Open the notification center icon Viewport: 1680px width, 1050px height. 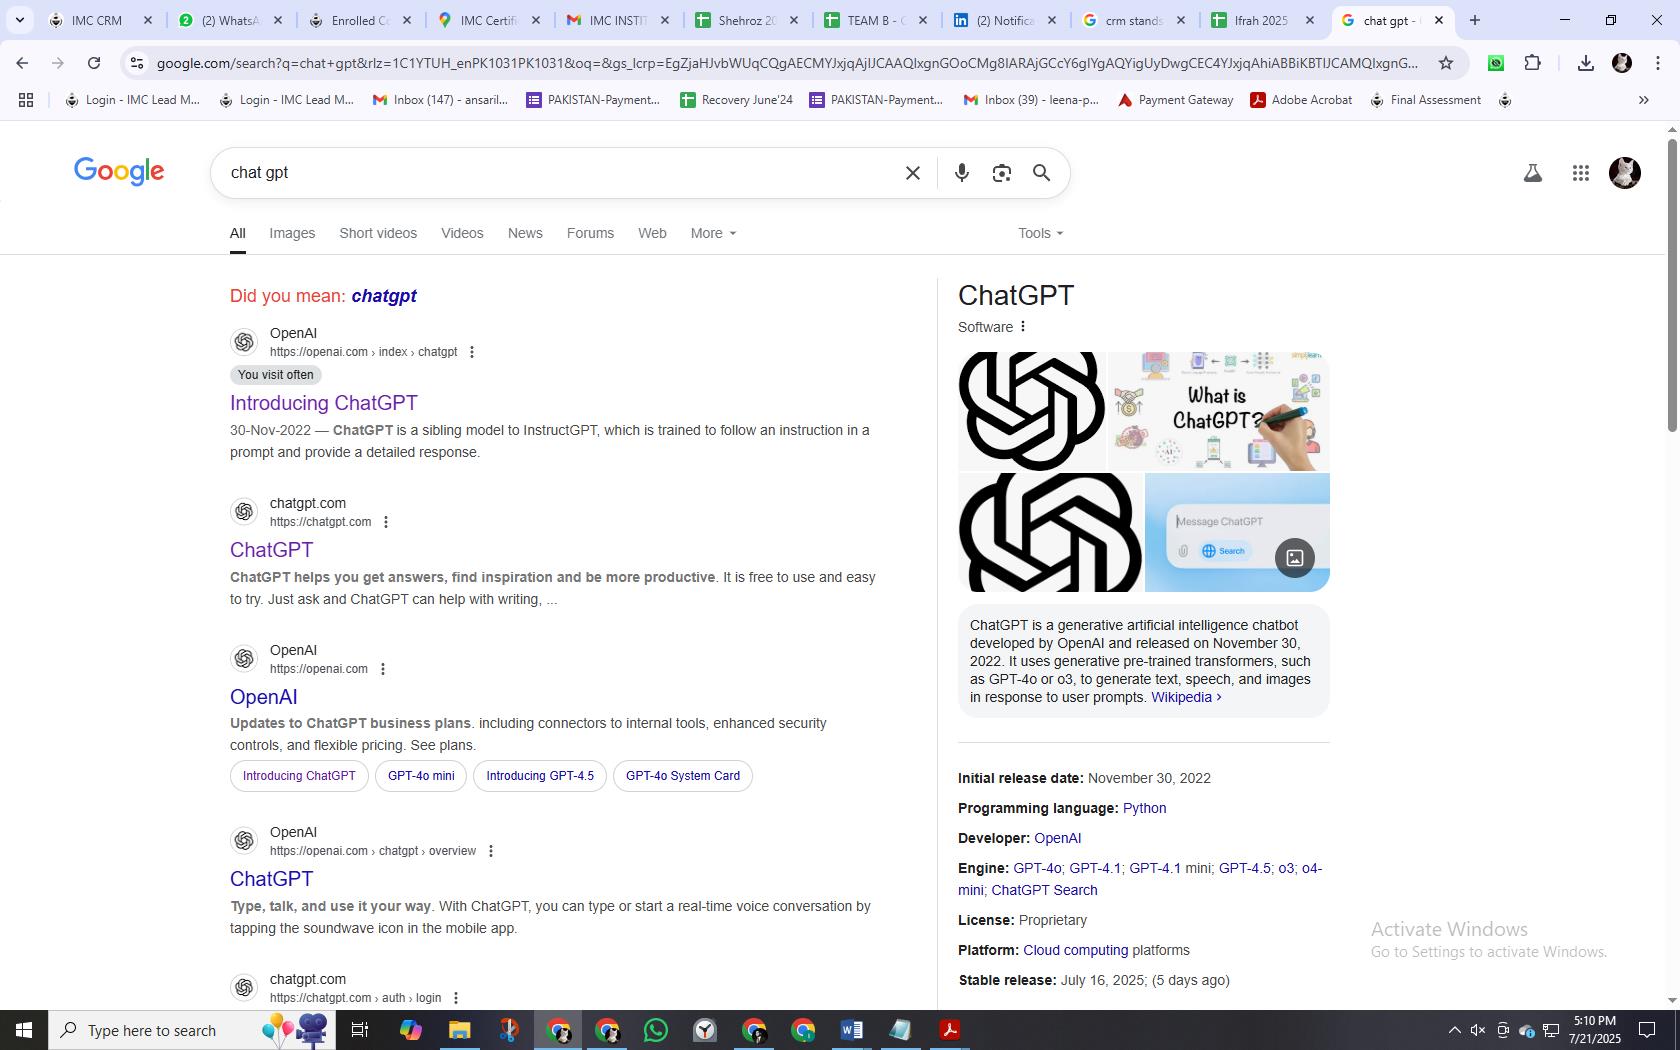point(1646,1030)
